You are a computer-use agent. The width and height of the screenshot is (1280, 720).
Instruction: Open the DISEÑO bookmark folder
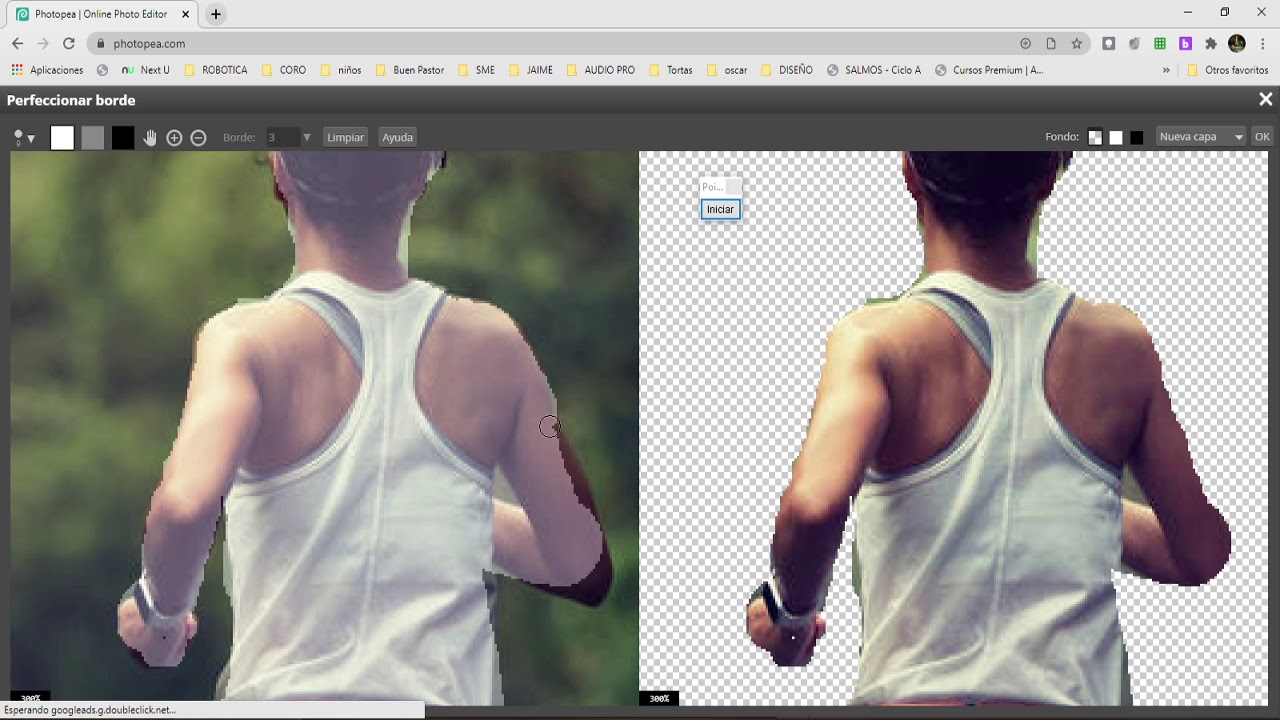click(x=787, y=70)
